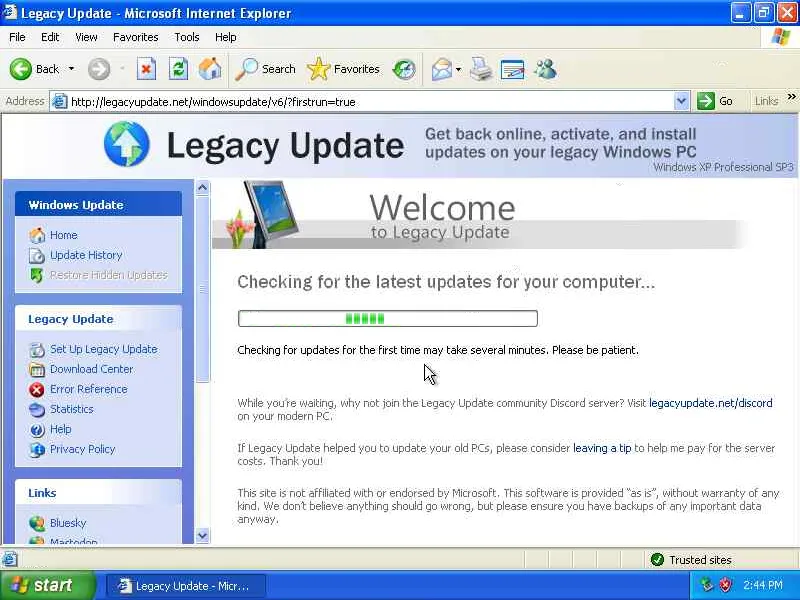Viewport: 800px width, 600px height.
Task: Expand the Address bar dropdown arrow
Action: point(681,101)
